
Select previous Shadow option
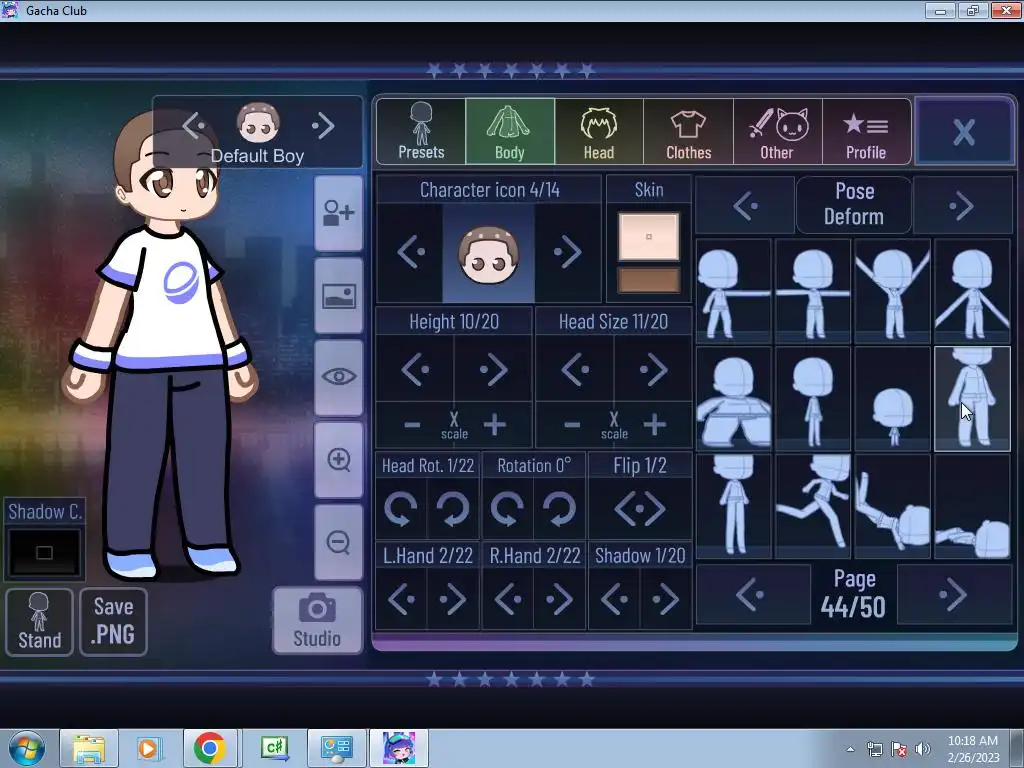[x=614, y=600]
